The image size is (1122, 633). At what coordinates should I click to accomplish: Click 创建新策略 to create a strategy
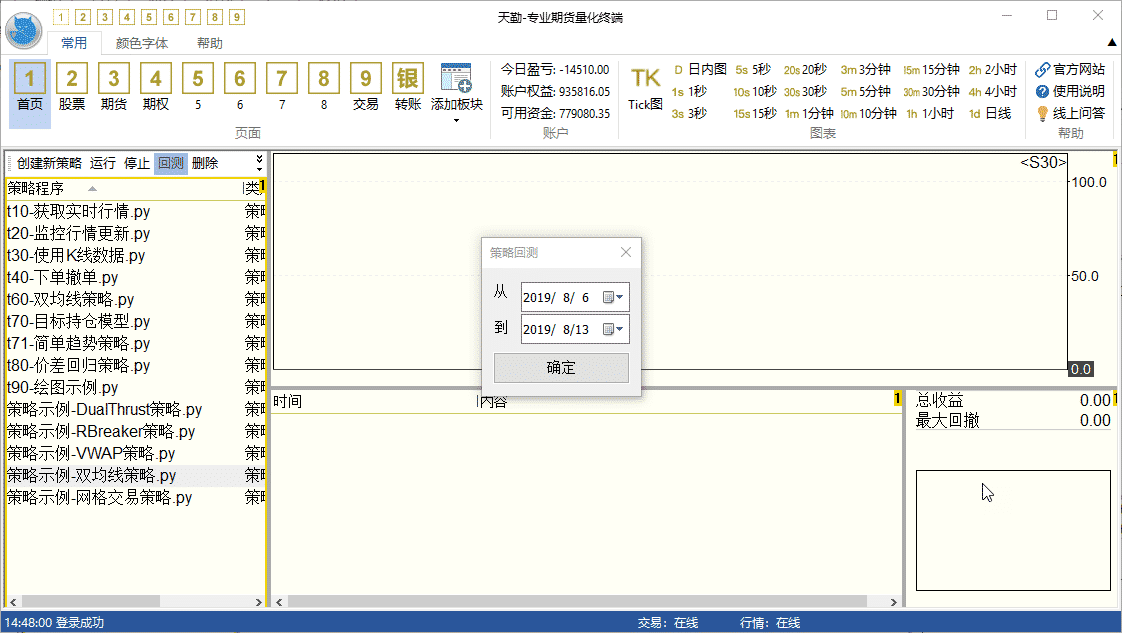[x=49, y=164]
